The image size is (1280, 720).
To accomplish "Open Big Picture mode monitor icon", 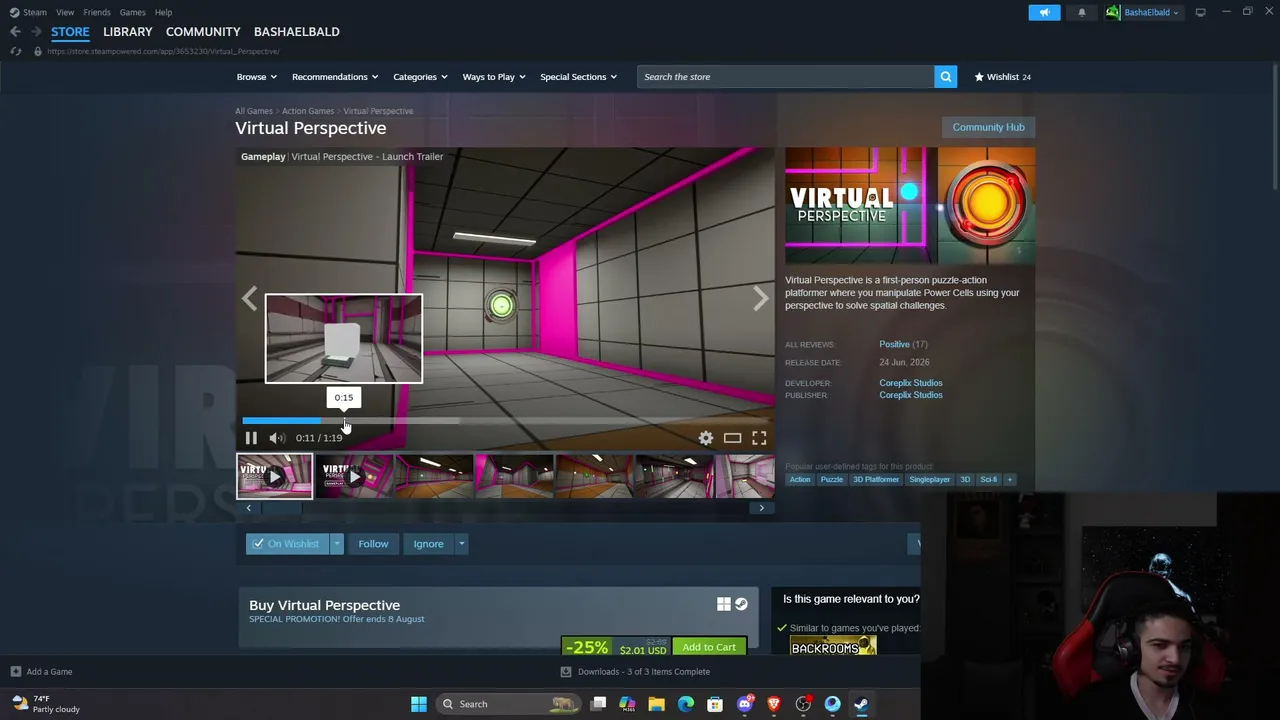I will (1200, 12).
